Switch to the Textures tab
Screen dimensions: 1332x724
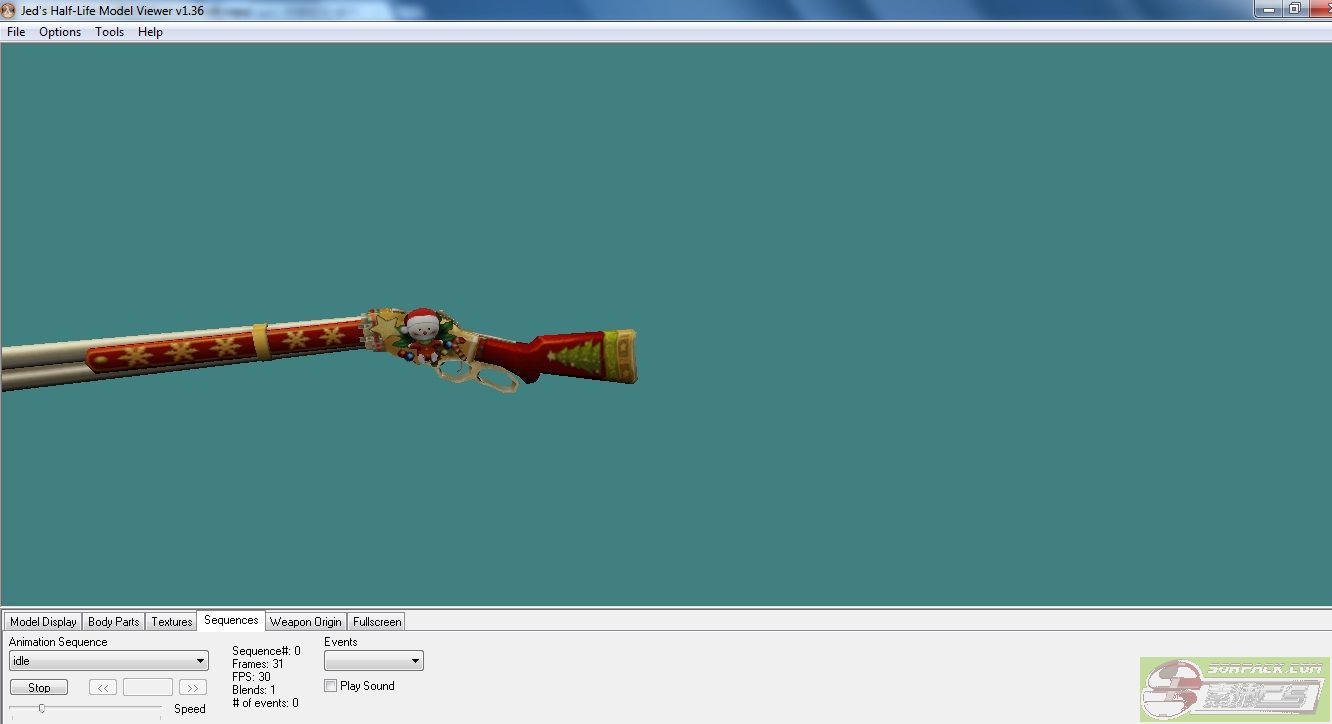[171, 622]
